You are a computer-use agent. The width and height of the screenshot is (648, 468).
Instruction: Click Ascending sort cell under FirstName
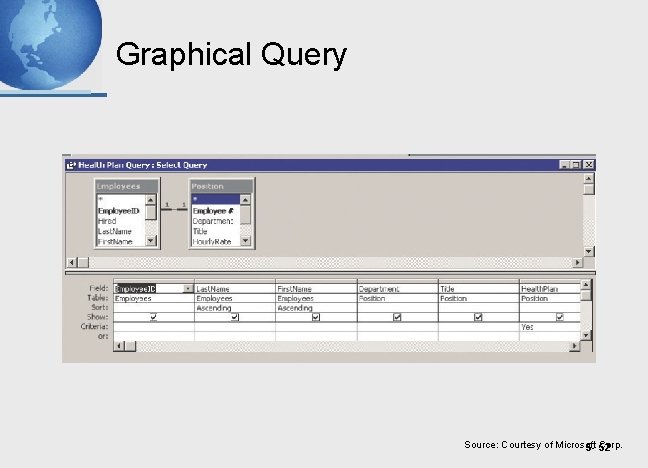click(316, 308)
